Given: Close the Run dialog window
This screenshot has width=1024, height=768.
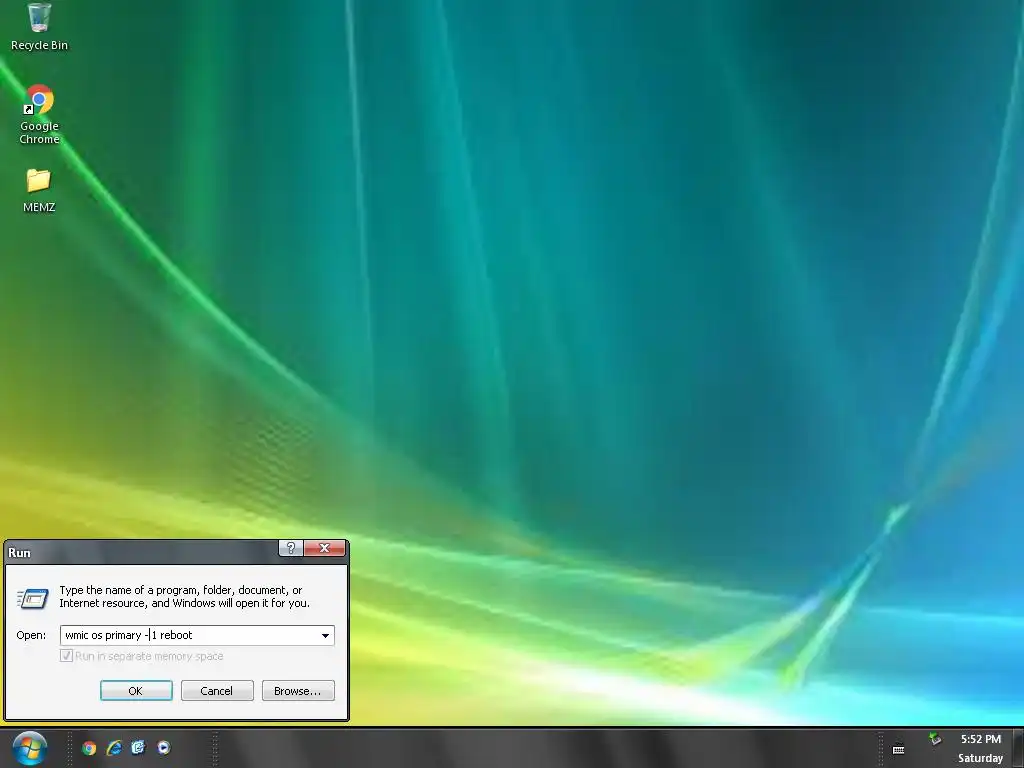Looking at the screenshot, I should 325,548.
